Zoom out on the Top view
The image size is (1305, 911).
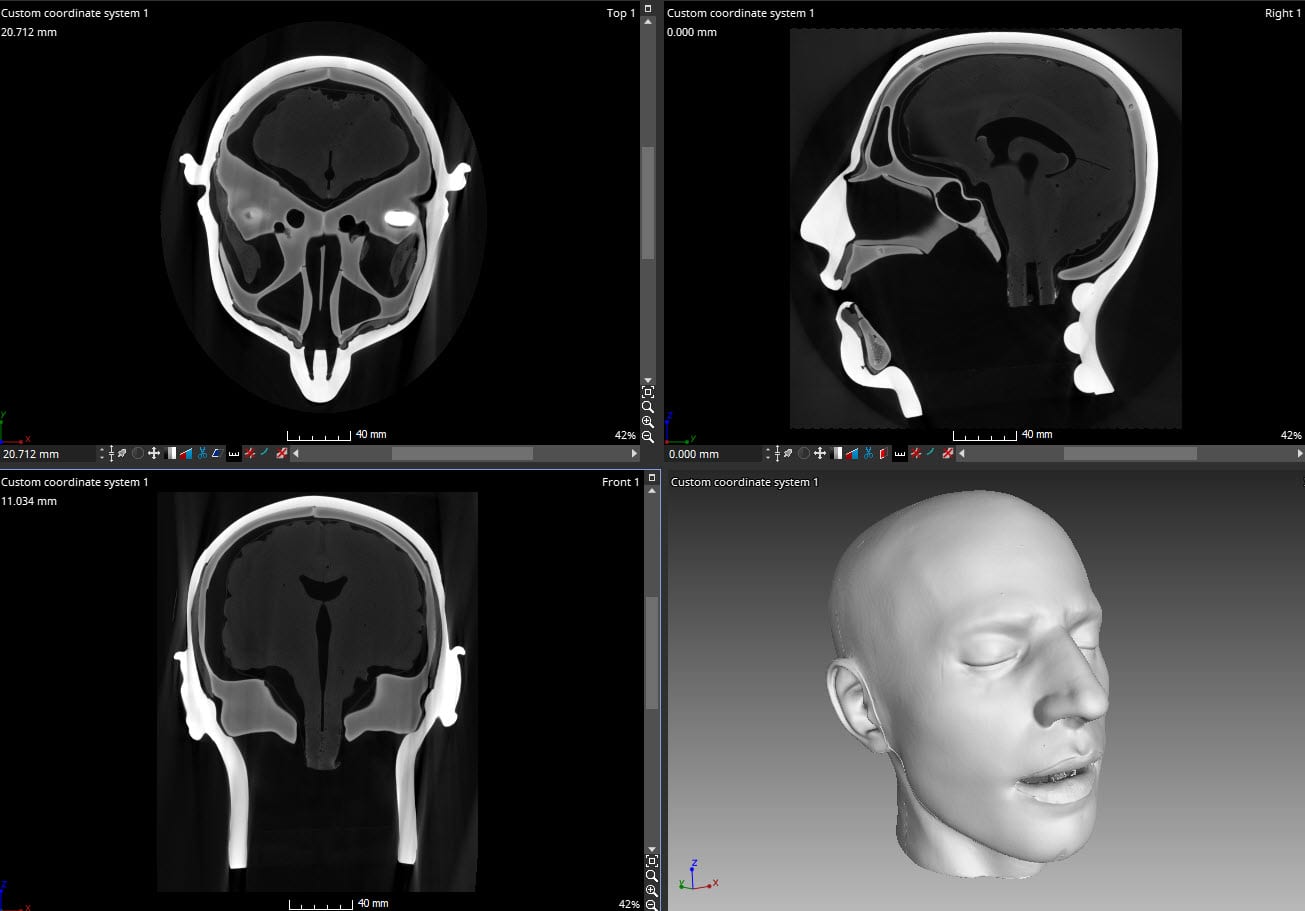click(648, 436)
